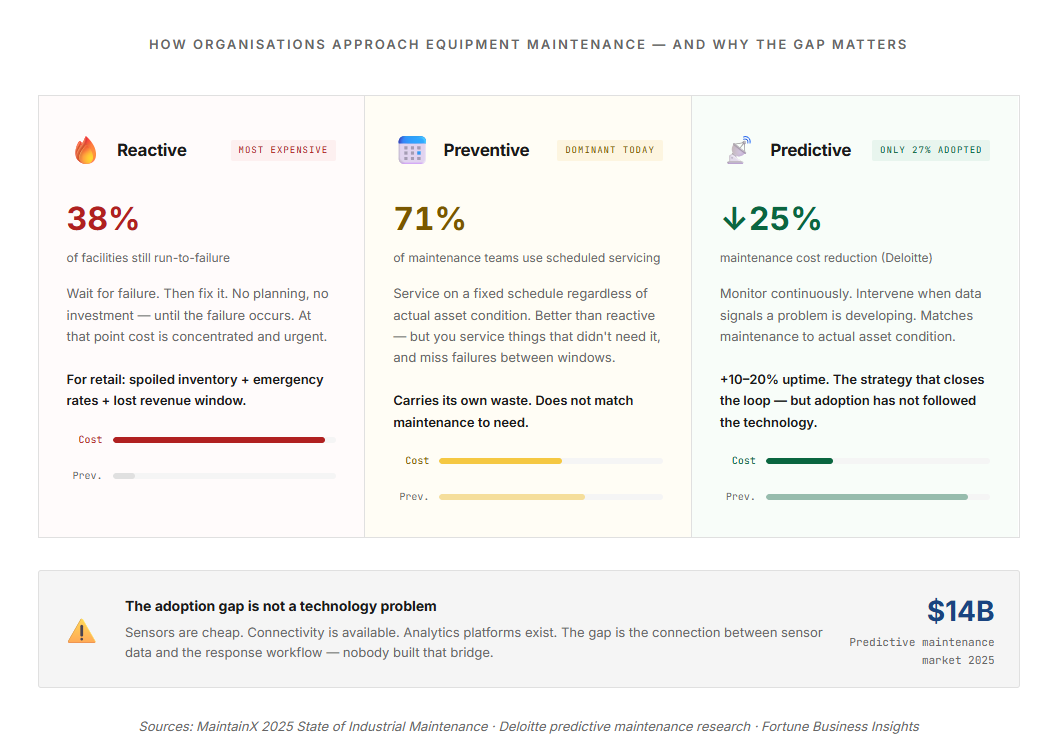Click the green down arrow before 25%
The height and width of the screenshot is (748, 1060).
coord(733,218)
